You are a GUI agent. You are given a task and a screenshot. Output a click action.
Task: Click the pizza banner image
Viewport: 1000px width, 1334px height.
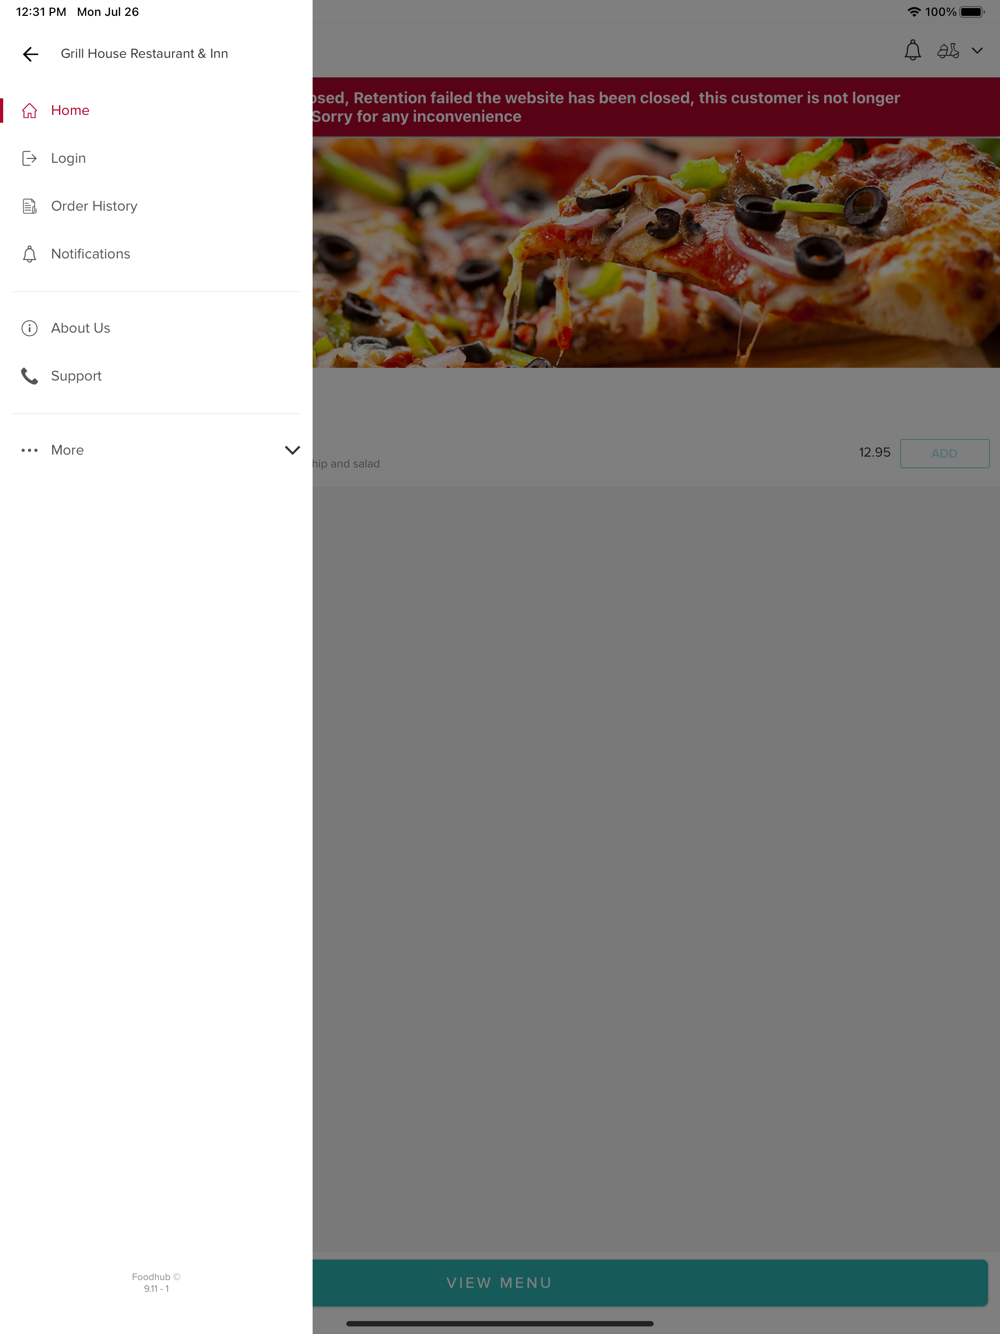click(656, 252)
